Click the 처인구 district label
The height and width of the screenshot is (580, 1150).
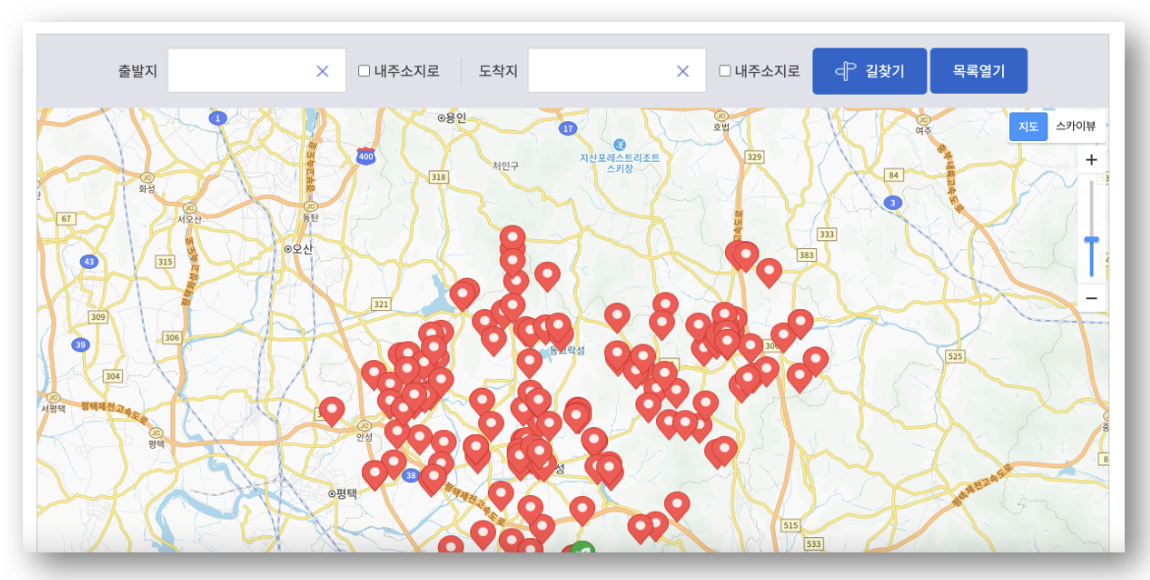505,166
